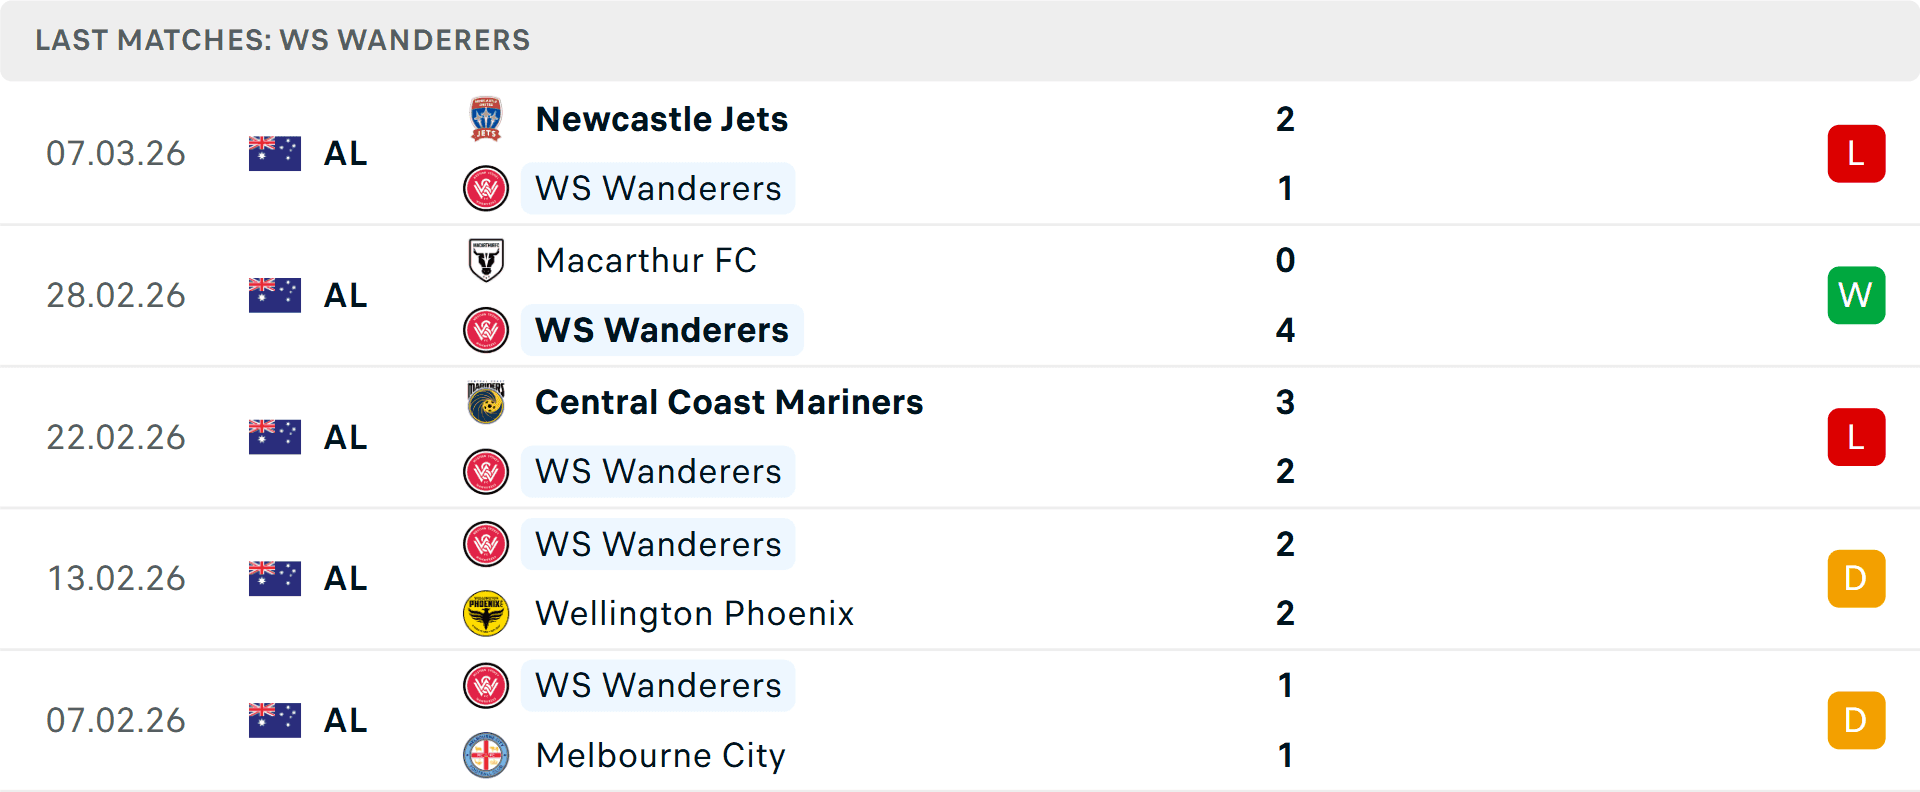The height and width of the screenshot is (792, 1920).
Task: Click the Australian flag on the 07.02.26 row
Action: [x=274, y=719]
